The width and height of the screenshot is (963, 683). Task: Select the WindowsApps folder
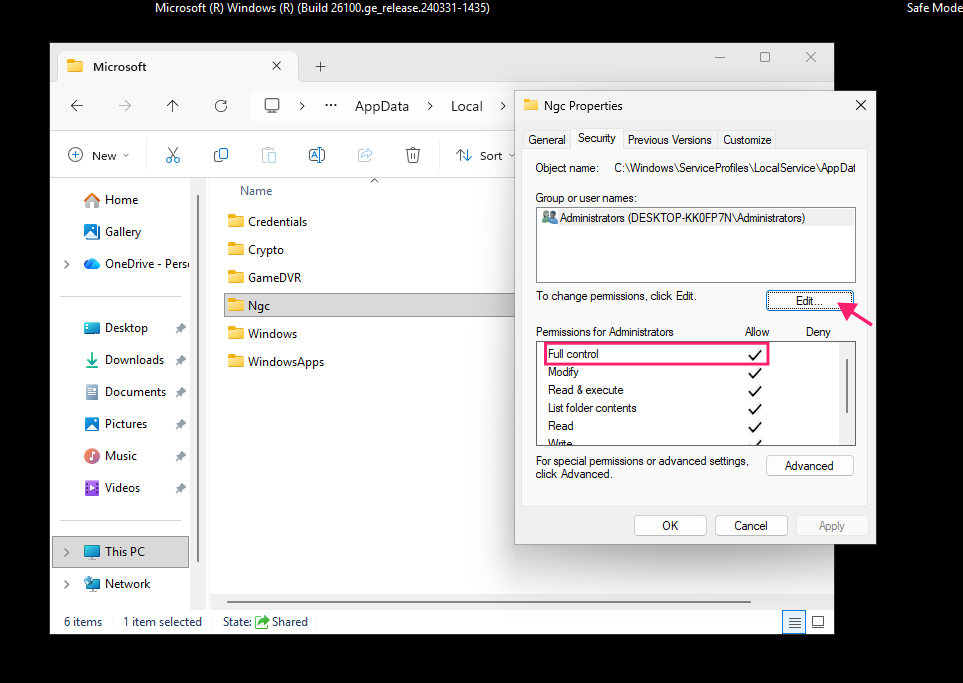point(276,362)
